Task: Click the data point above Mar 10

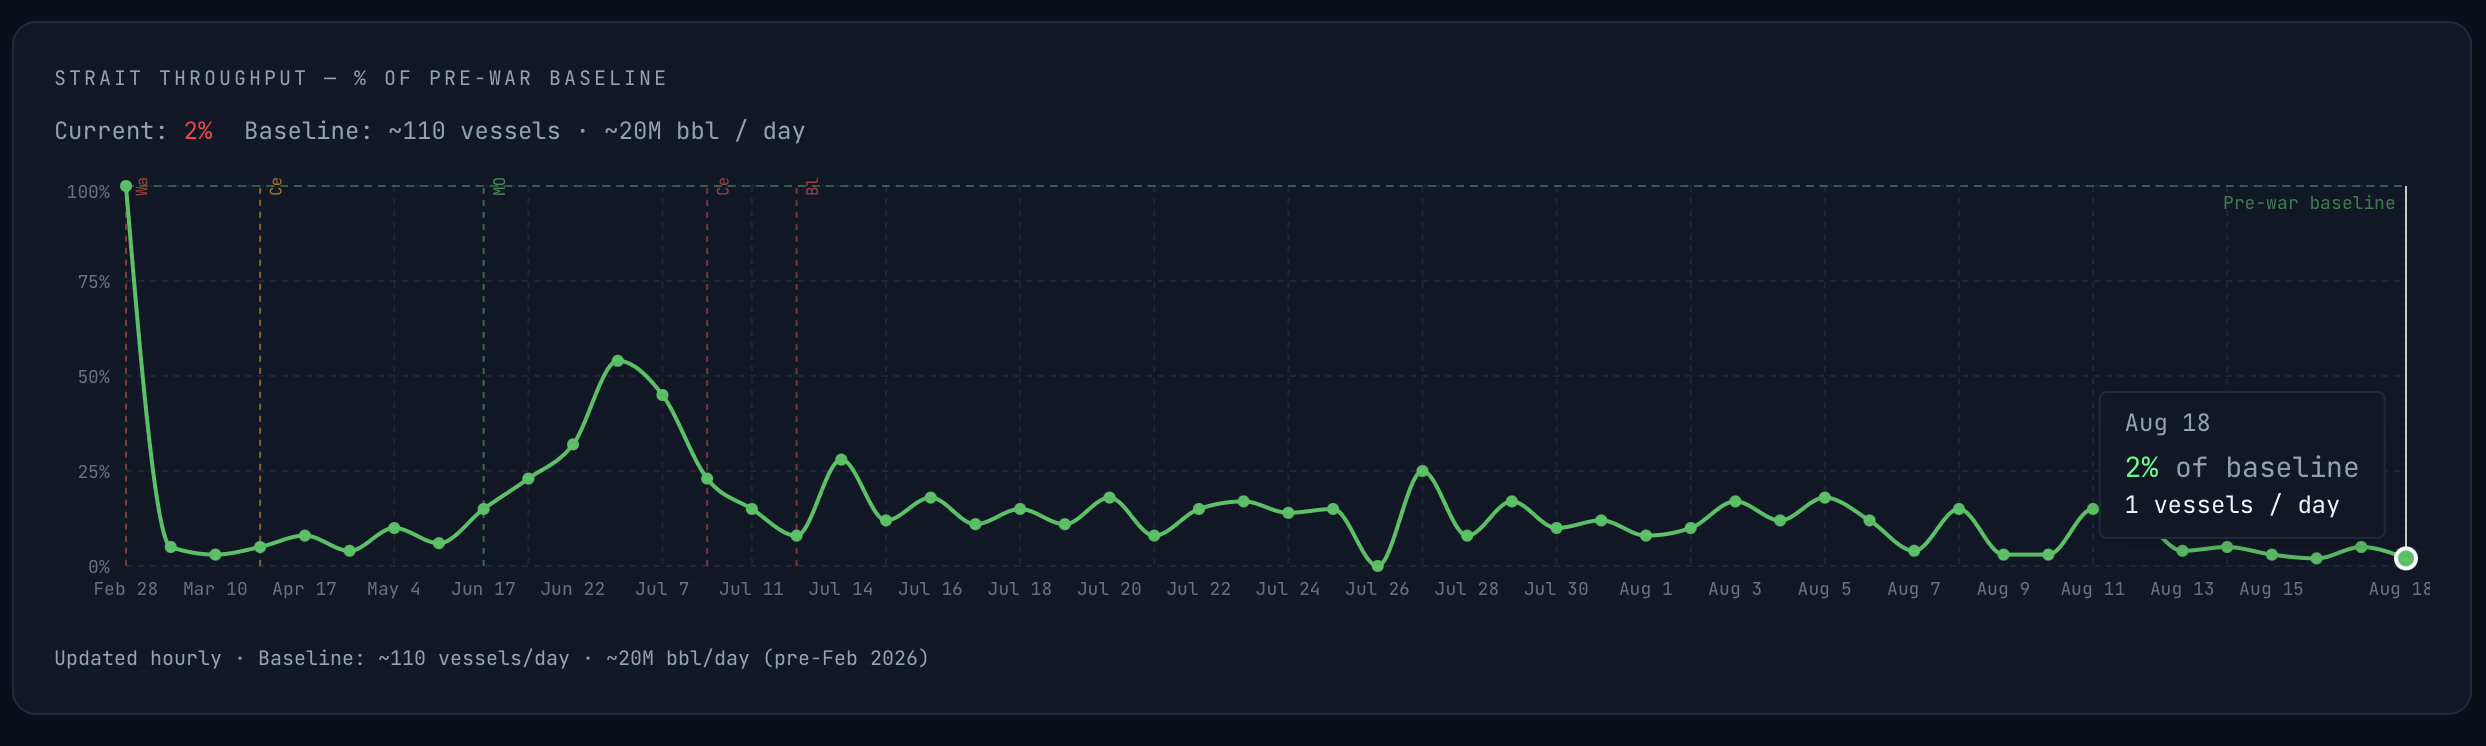Action: pyautogui.click(x=215, y=555)
